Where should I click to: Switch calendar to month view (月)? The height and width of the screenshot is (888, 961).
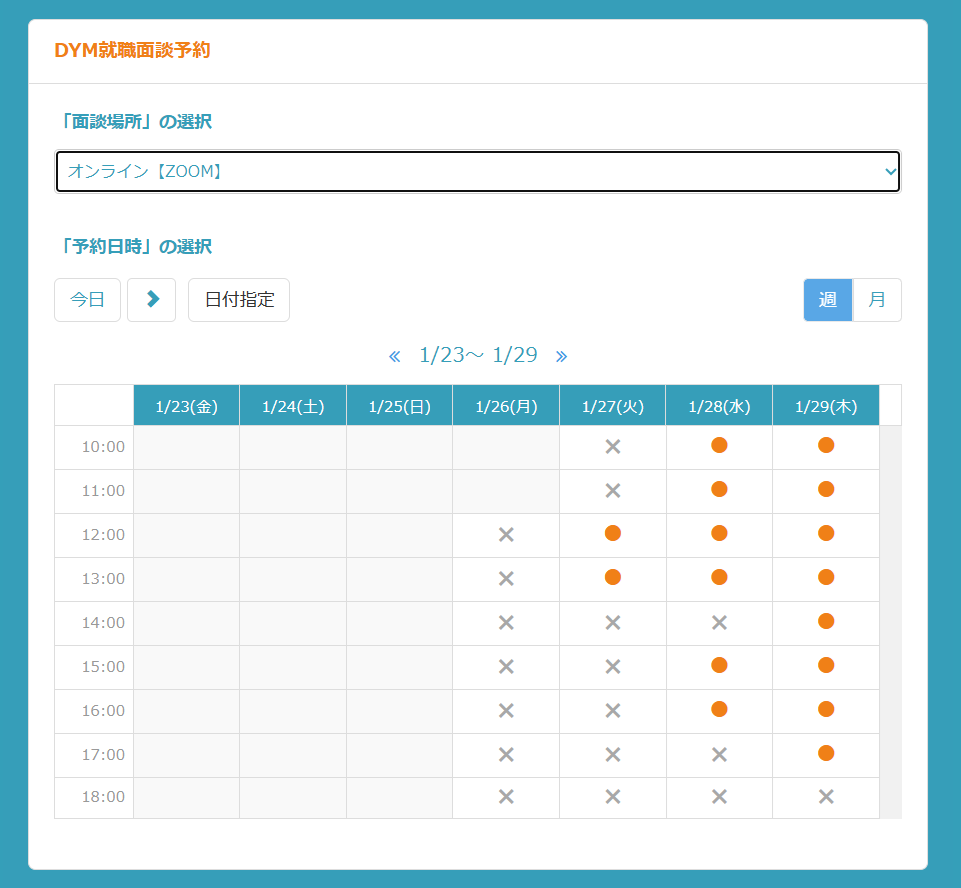pos(877,300)
